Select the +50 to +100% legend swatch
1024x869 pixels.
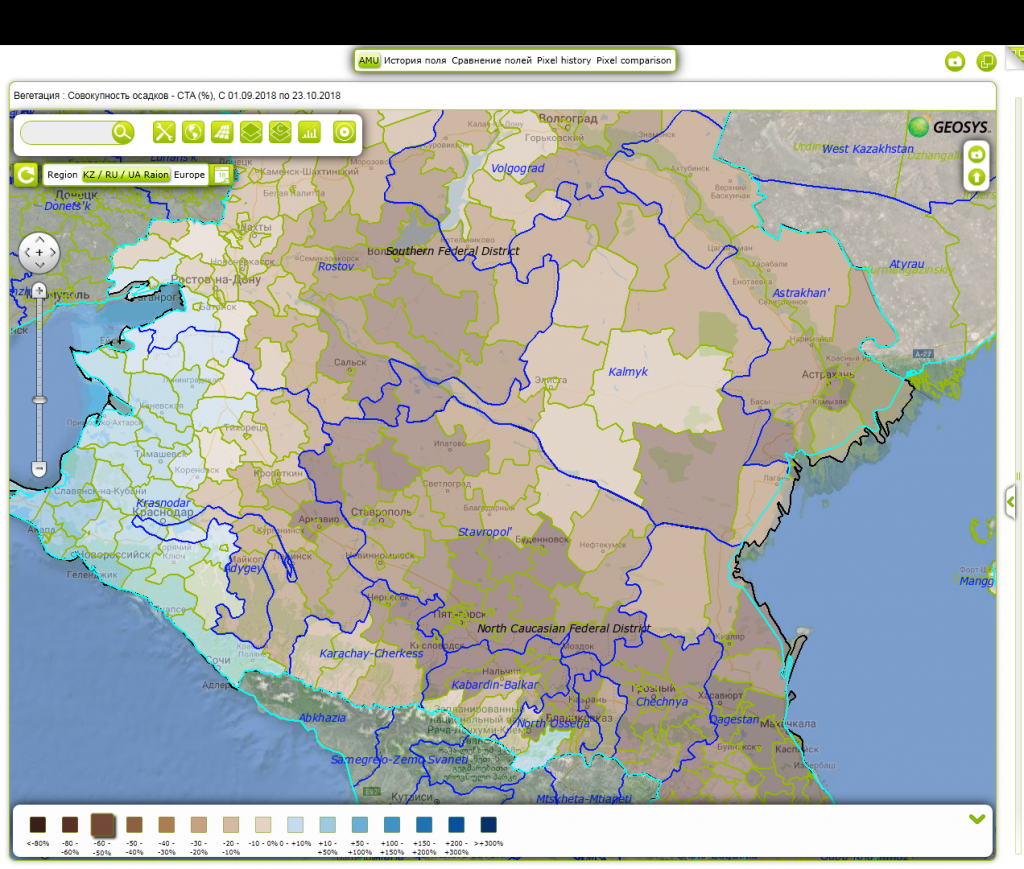(x=360, y=825)
